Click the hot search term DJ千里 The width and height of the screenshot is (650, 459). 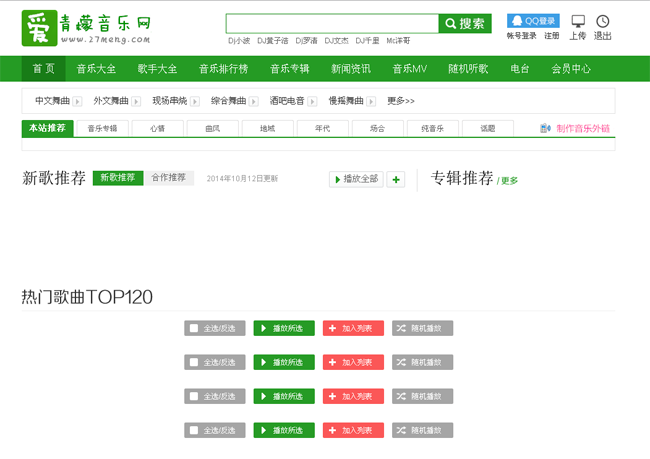[x=367, y=41]
